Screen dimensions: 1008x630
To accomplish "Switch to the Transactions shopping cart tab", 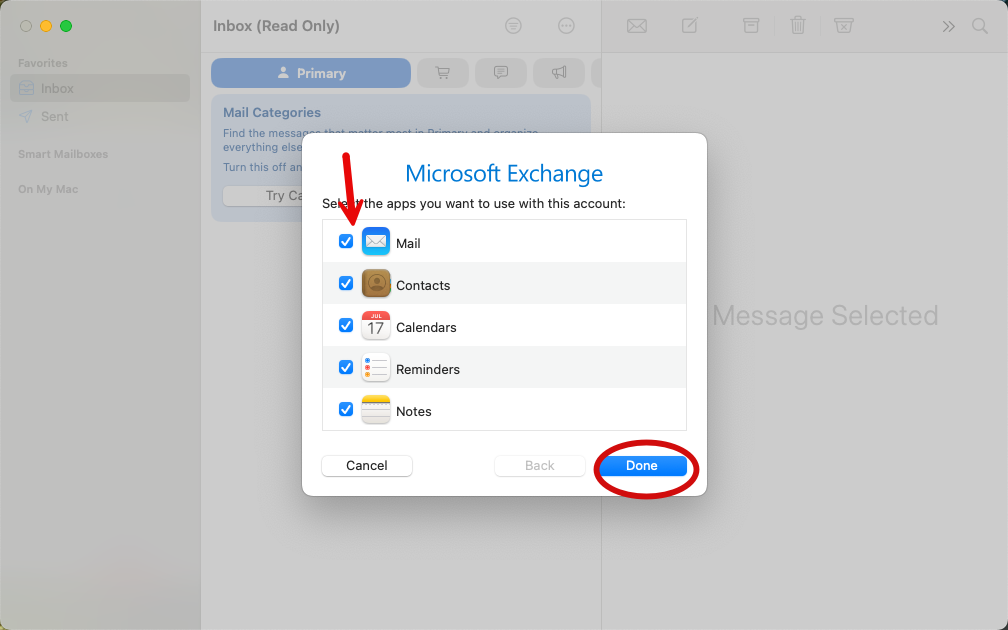I will tap(443, 73).
